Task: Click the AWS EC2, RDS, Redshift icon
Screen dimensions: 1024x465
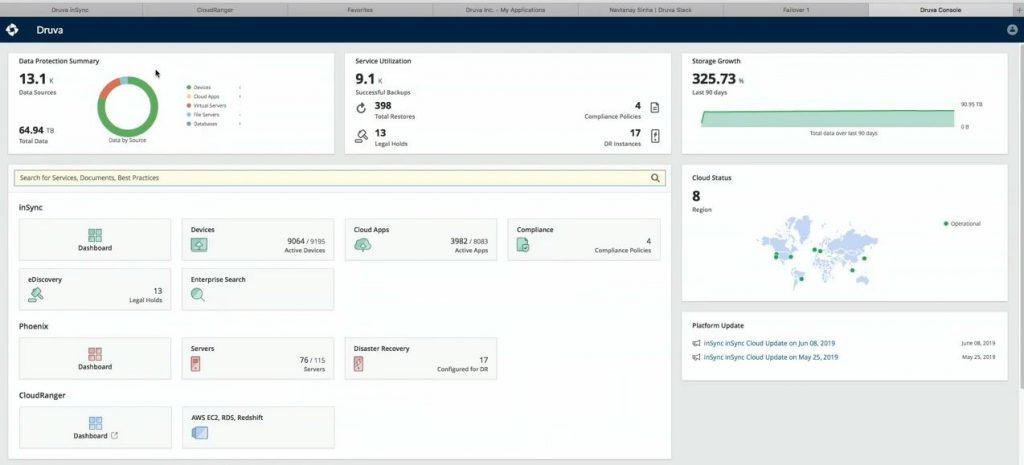Action: pos(200,432)
